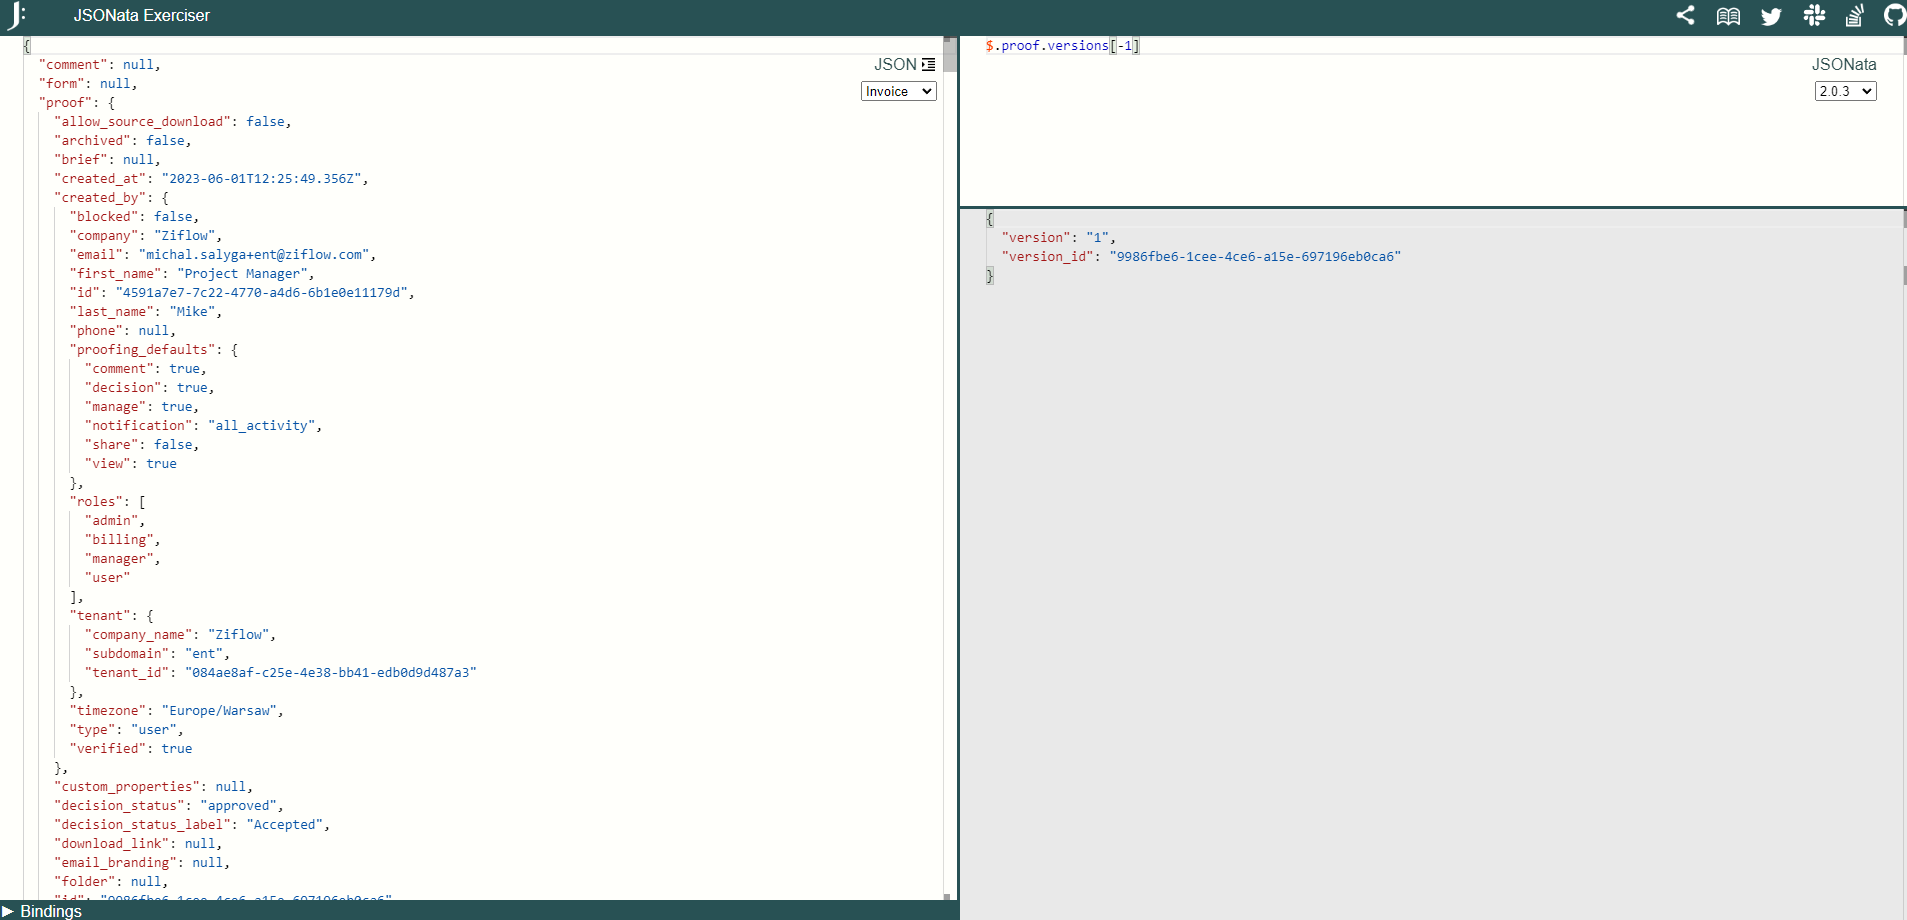Open the GitHub icon
The height and width of the screenshot is (920, 1907).
1894,16
